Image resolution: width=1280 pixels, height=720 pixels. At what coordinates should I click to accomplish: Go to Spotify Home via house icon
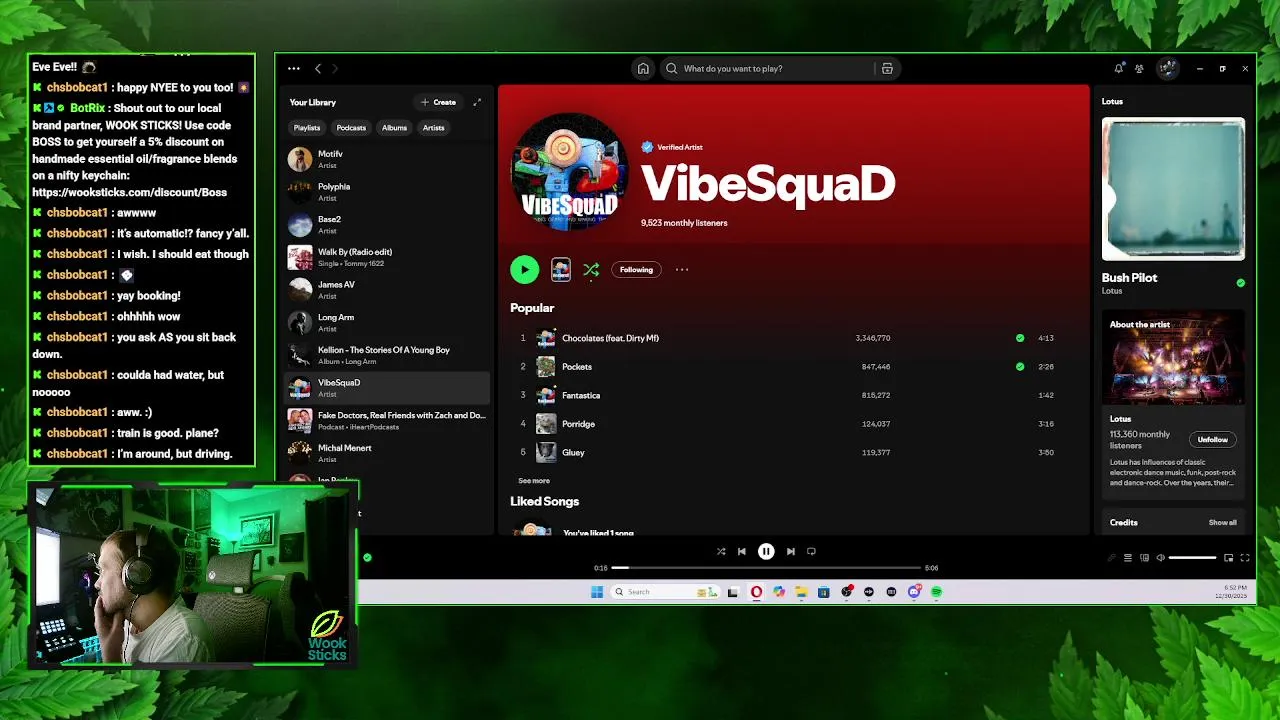643,69
